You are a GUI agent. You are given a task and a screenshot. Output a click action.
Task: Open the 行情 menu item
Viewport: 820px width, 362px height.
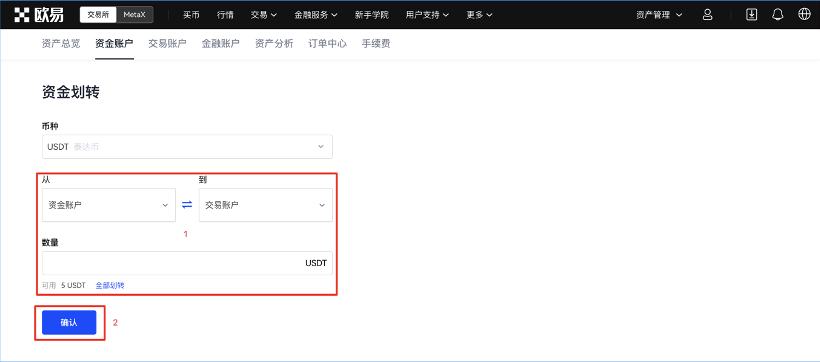[225, 15]
